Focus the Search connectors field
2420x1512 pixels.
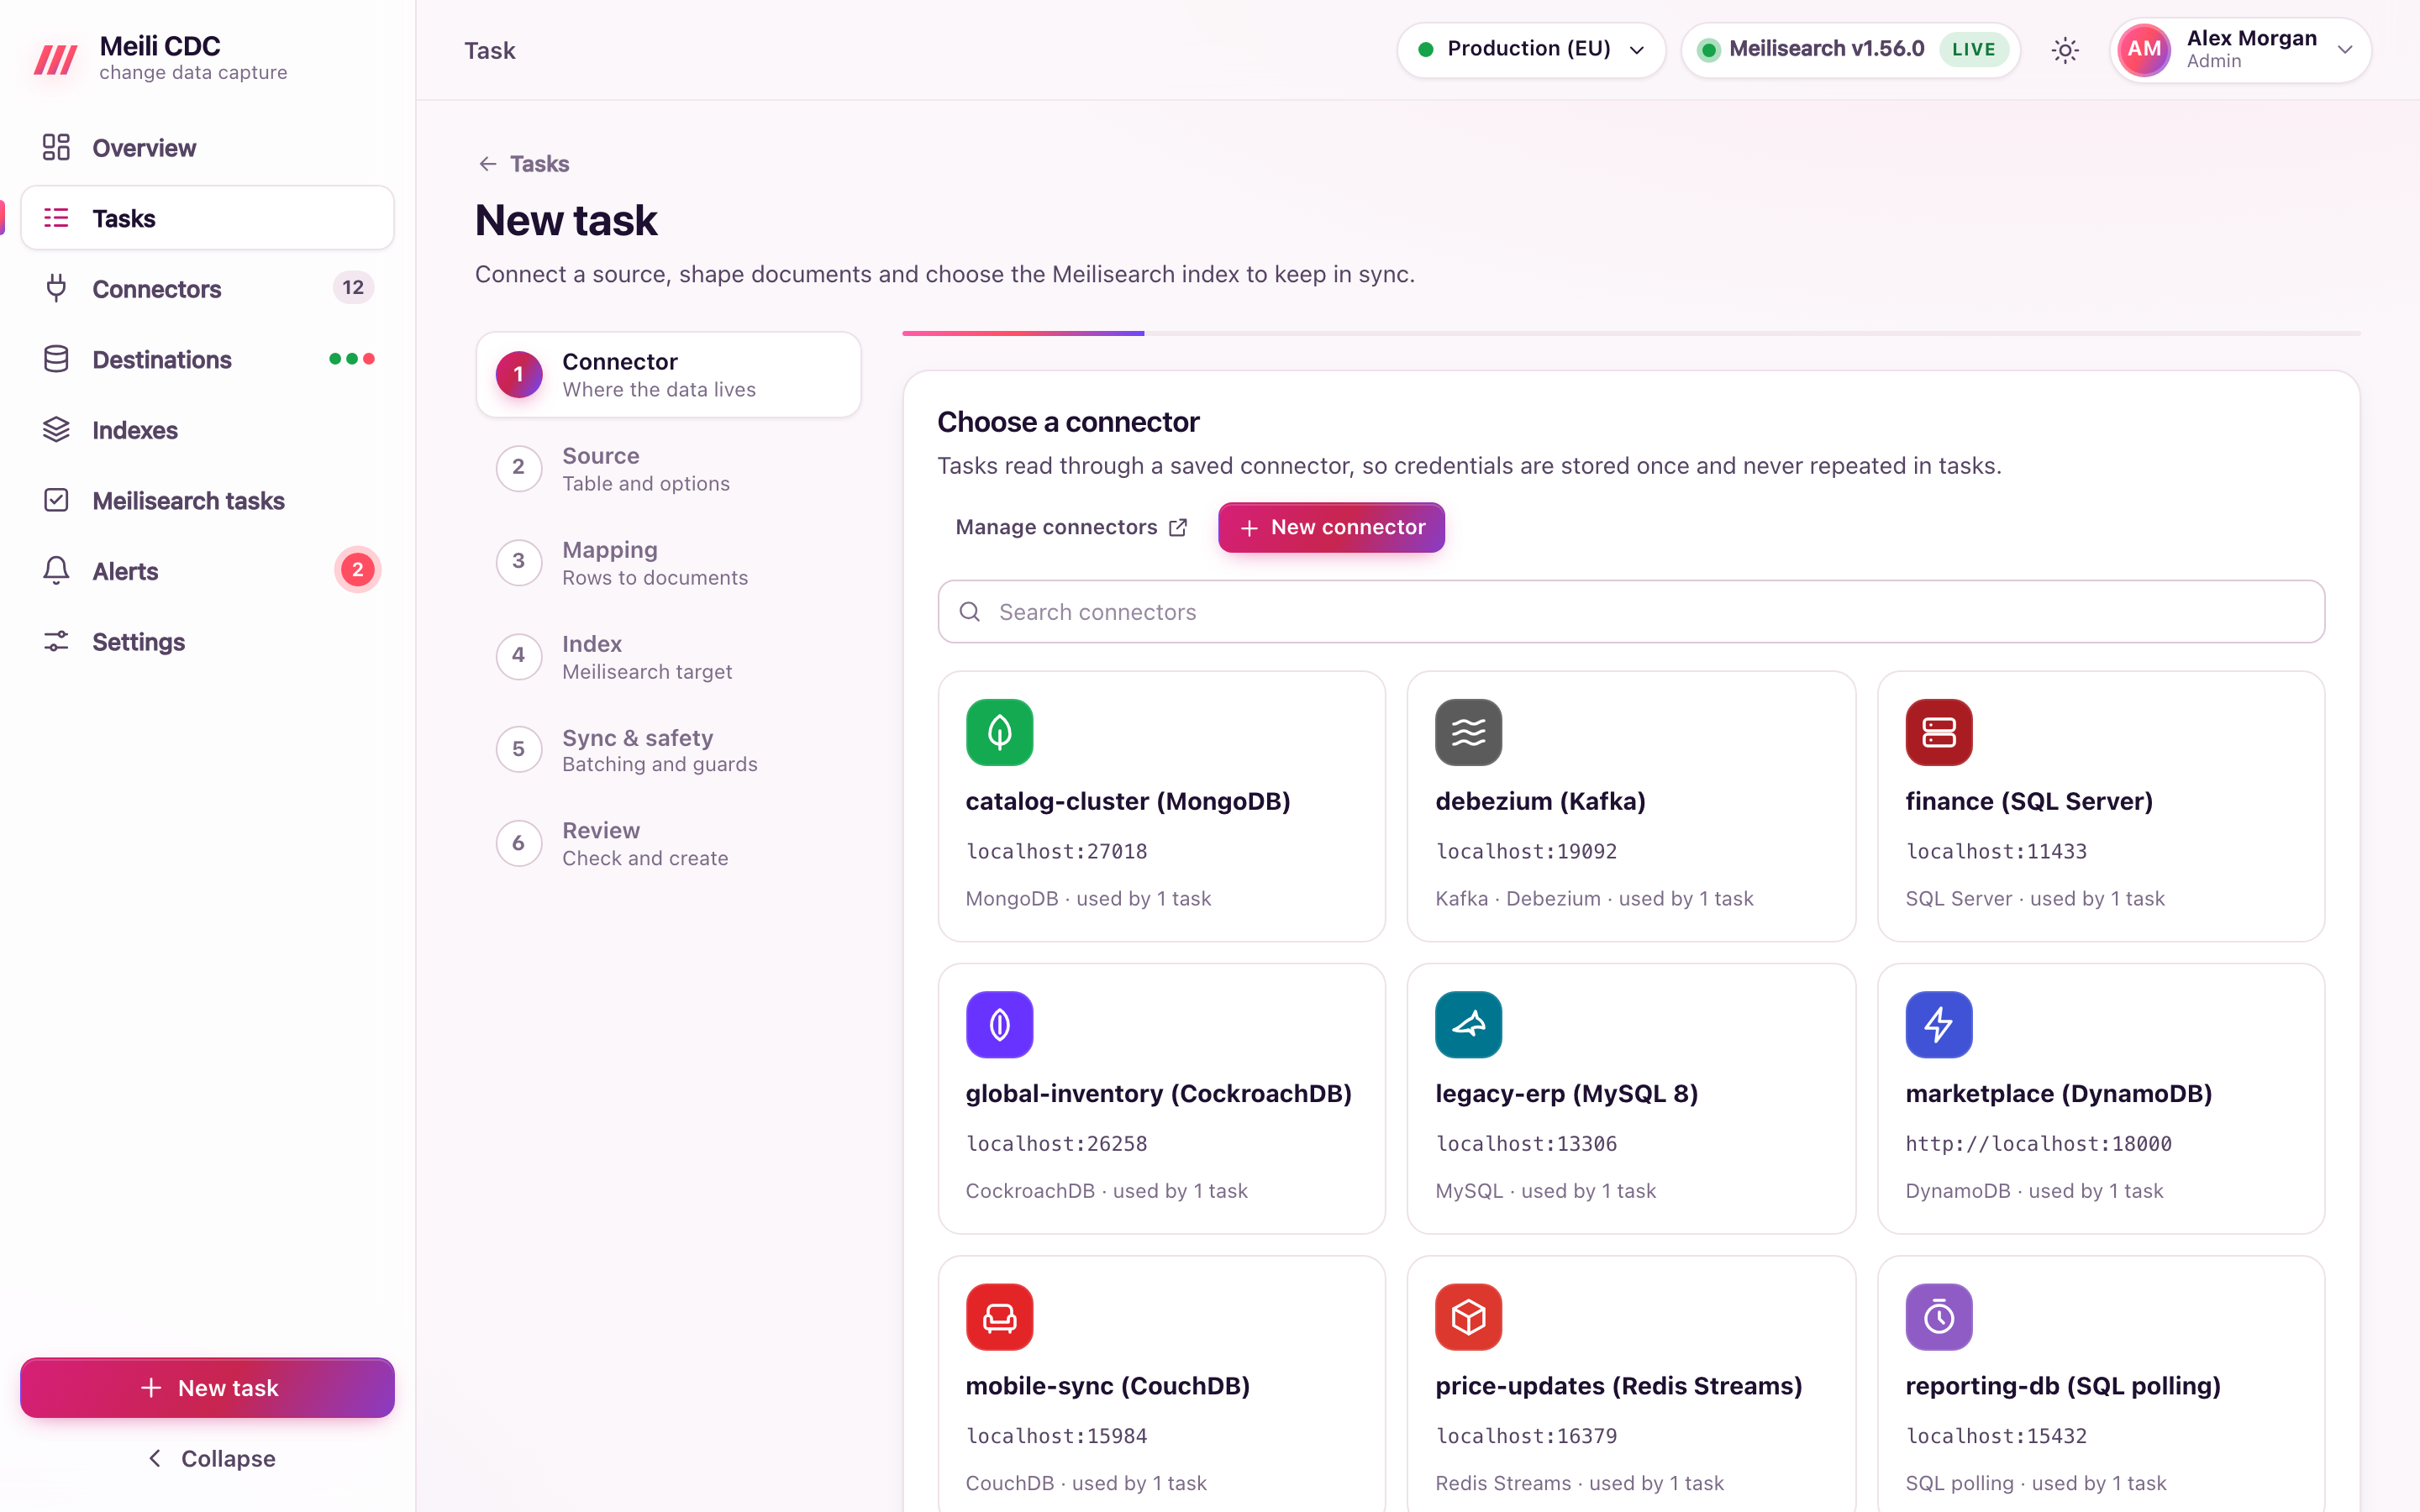(x=1631, y=611)
